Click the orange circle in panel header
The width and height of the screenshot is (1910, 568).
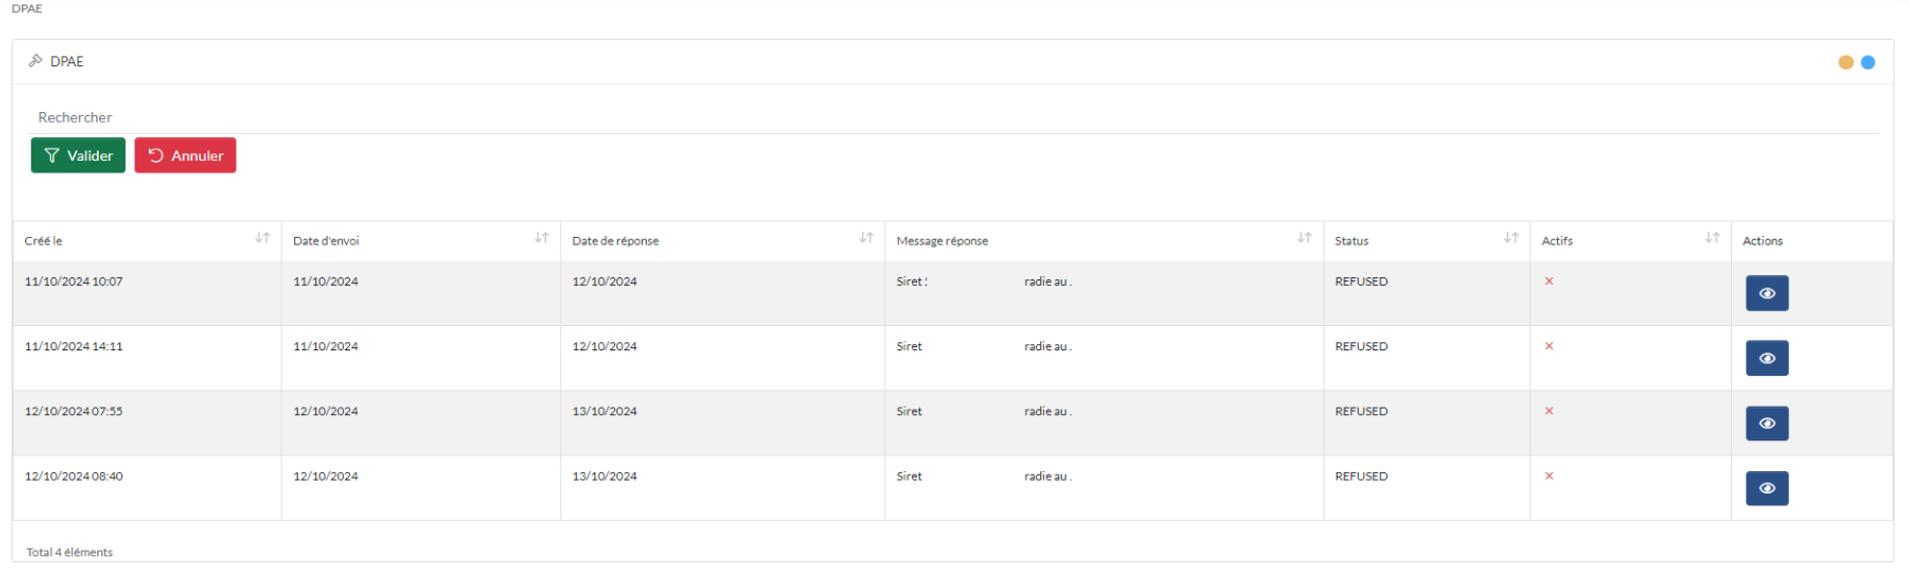[x=1846, y=62]
